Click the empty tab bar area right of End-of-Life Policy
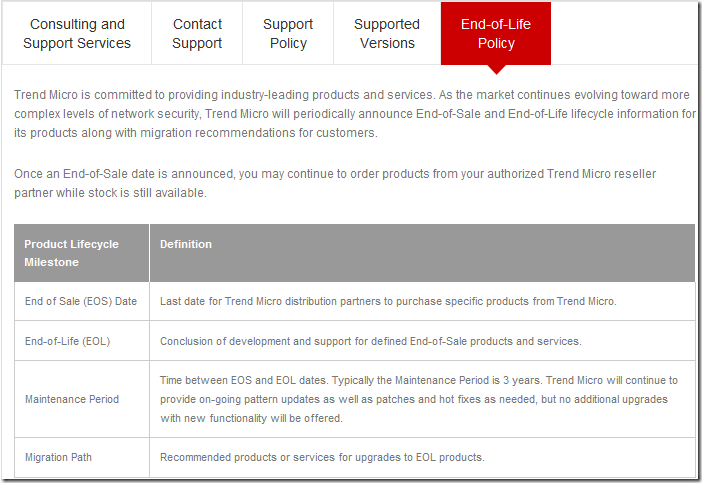This screenshot has width=702, height=483. tap(625, 34)
